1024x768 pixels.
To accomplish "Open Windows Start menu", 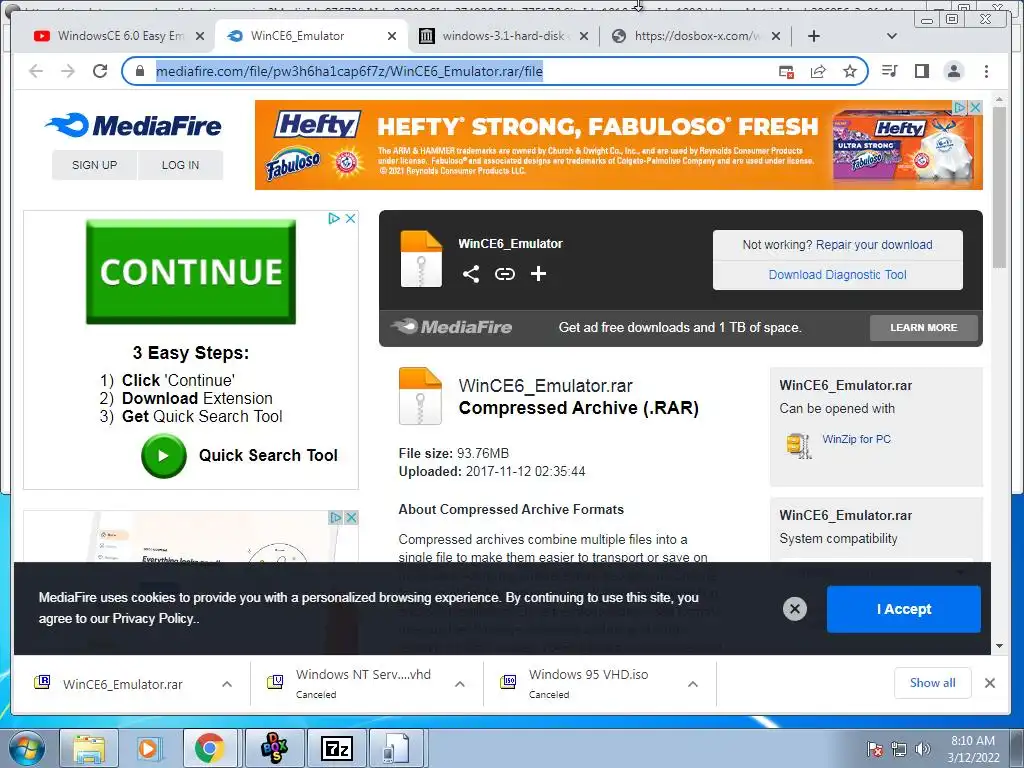I will 27,748.
